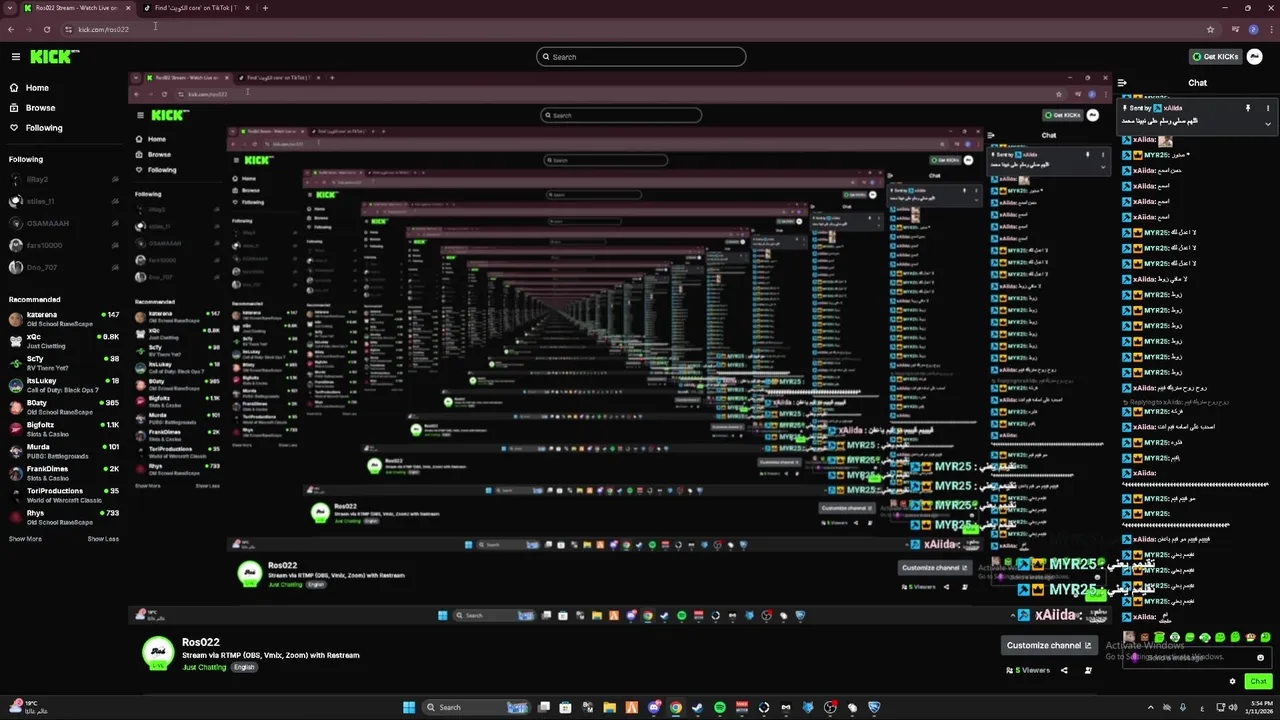This screenshot has height=720, width=1280.
Task: Click the system tray volume icon
Action: (x=1233, y=707)
